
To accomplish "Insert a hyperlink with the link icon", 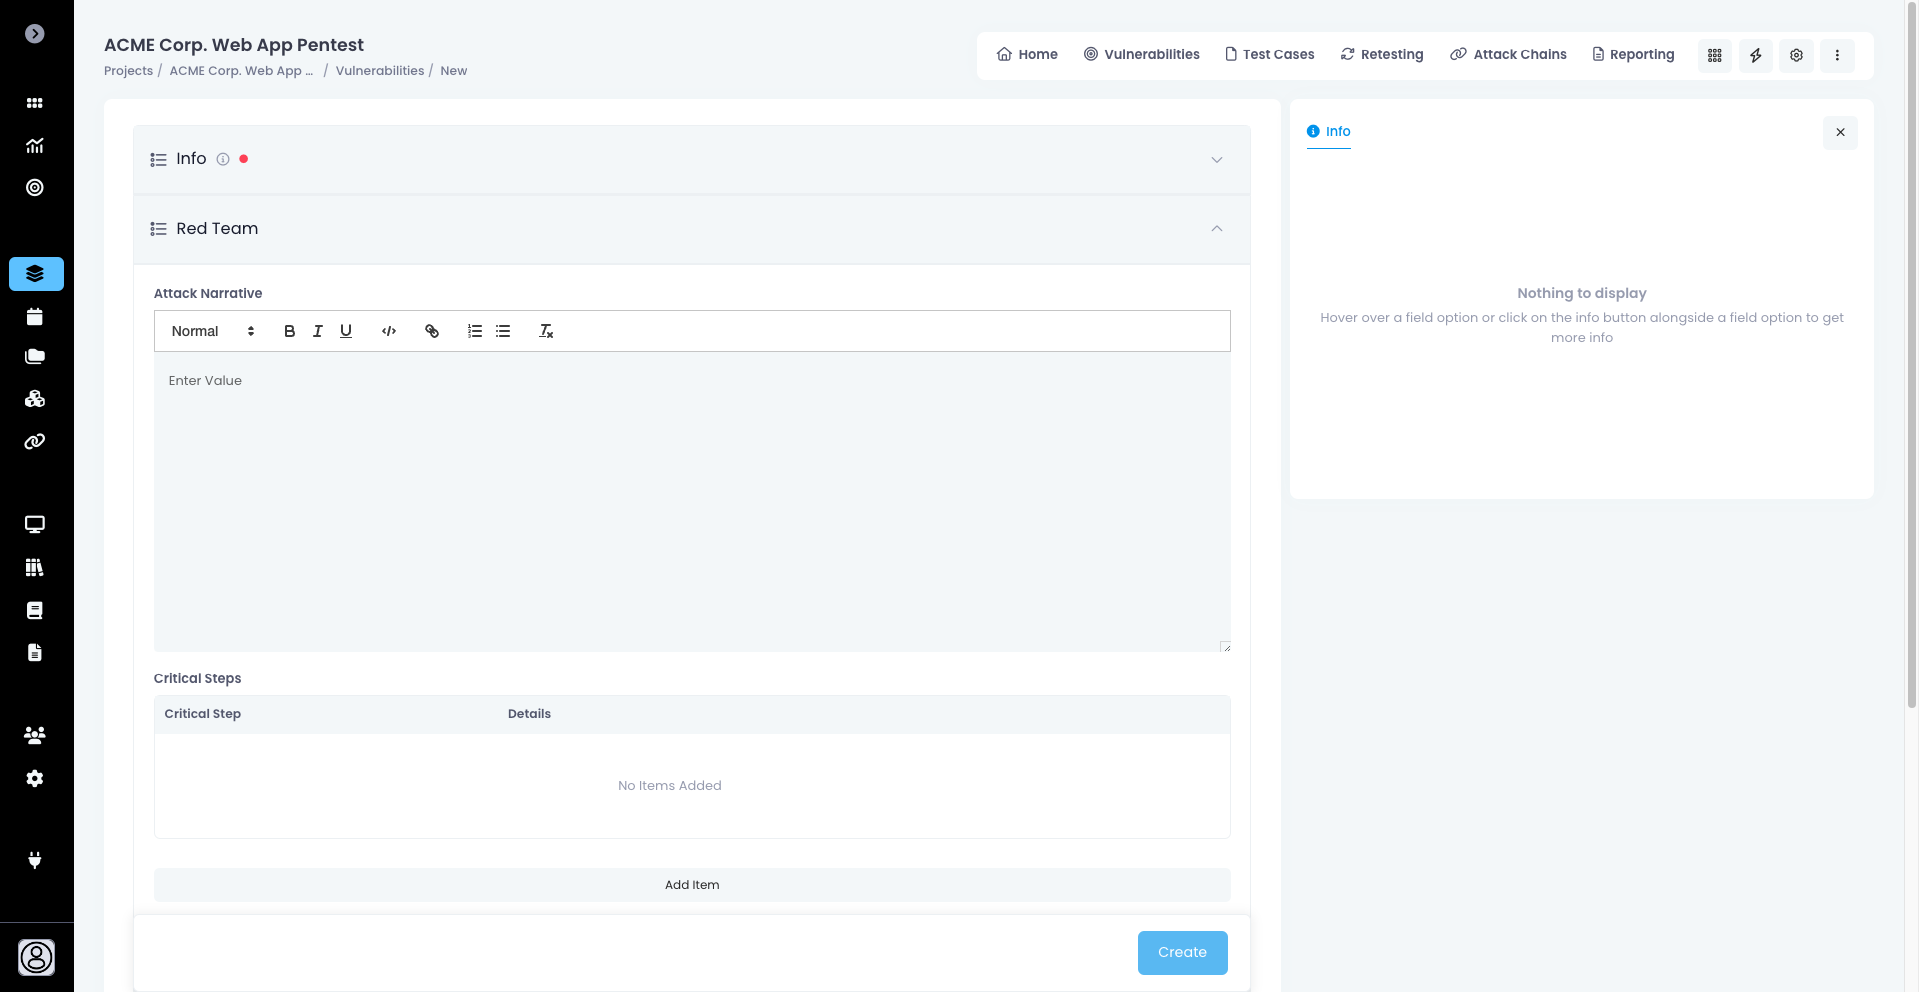I will (432, 331).
